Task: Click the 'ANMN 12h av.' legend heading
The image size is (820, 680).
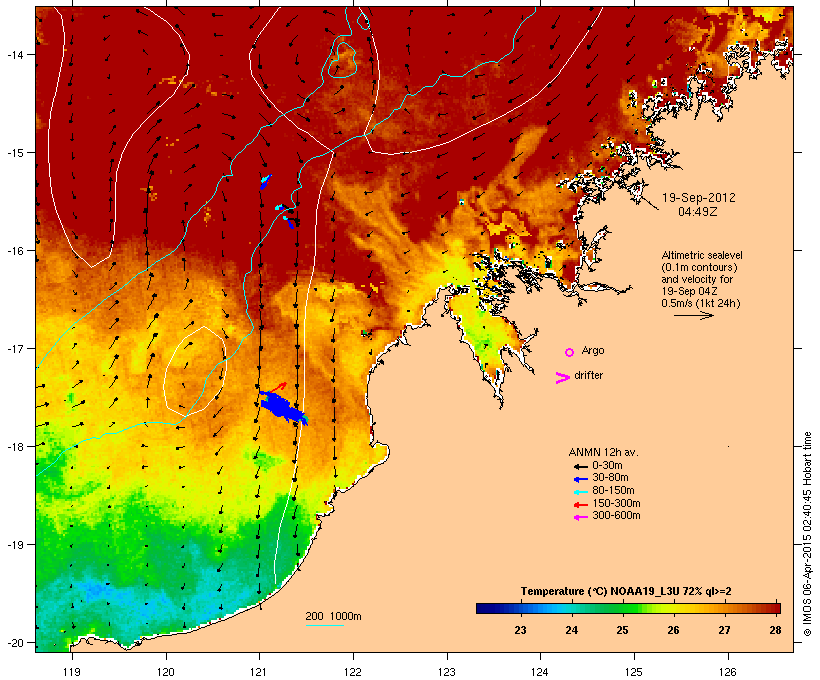Action: (603, 452)
